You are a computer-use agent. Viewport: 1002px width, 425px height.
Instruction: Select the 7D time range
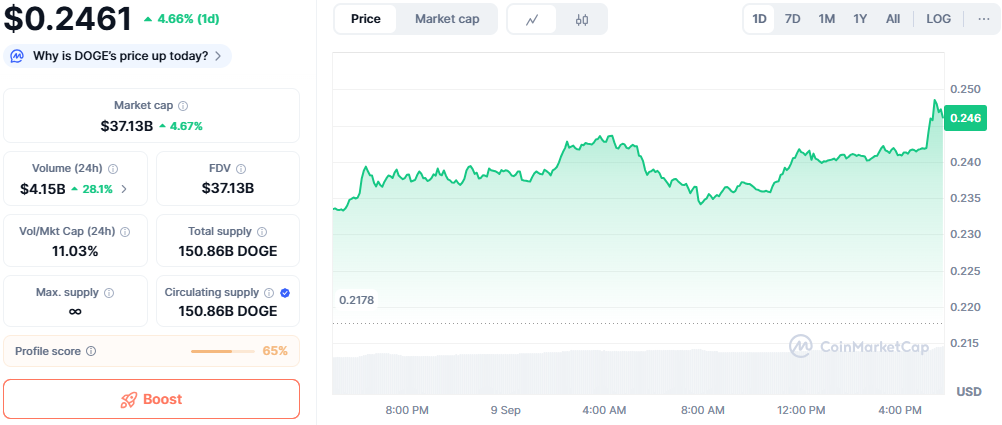(x=792, y=19)
